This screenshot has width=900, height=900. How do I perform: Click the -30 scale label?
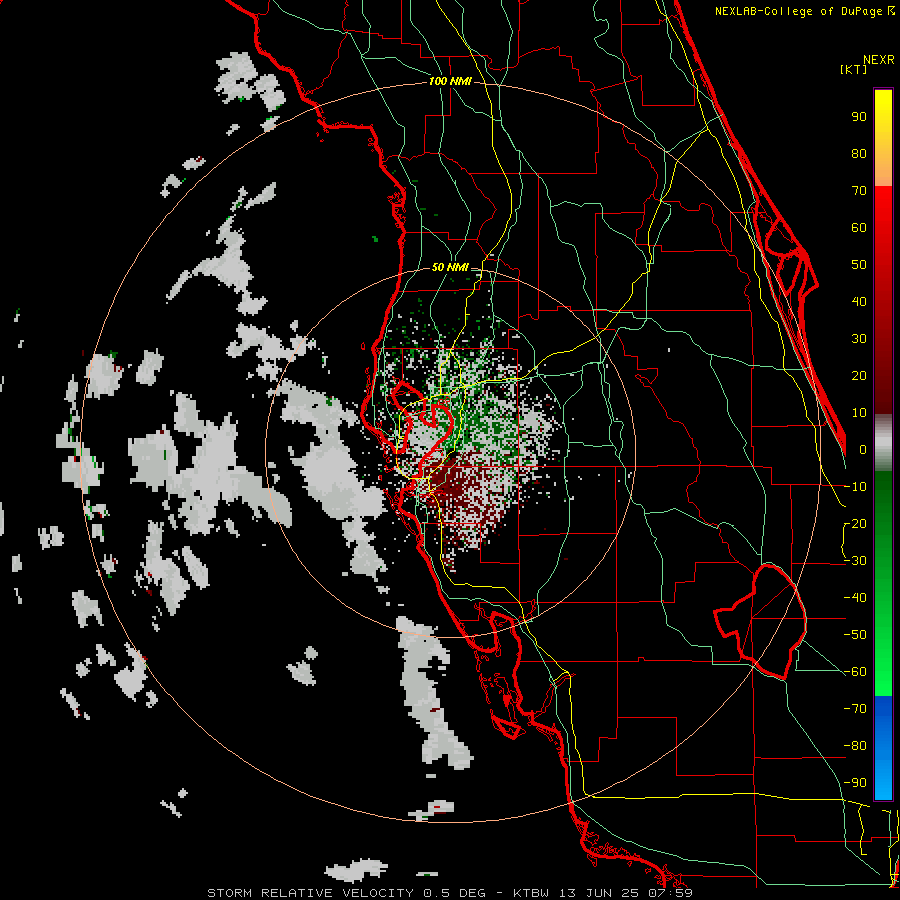[x=855, y=561]
